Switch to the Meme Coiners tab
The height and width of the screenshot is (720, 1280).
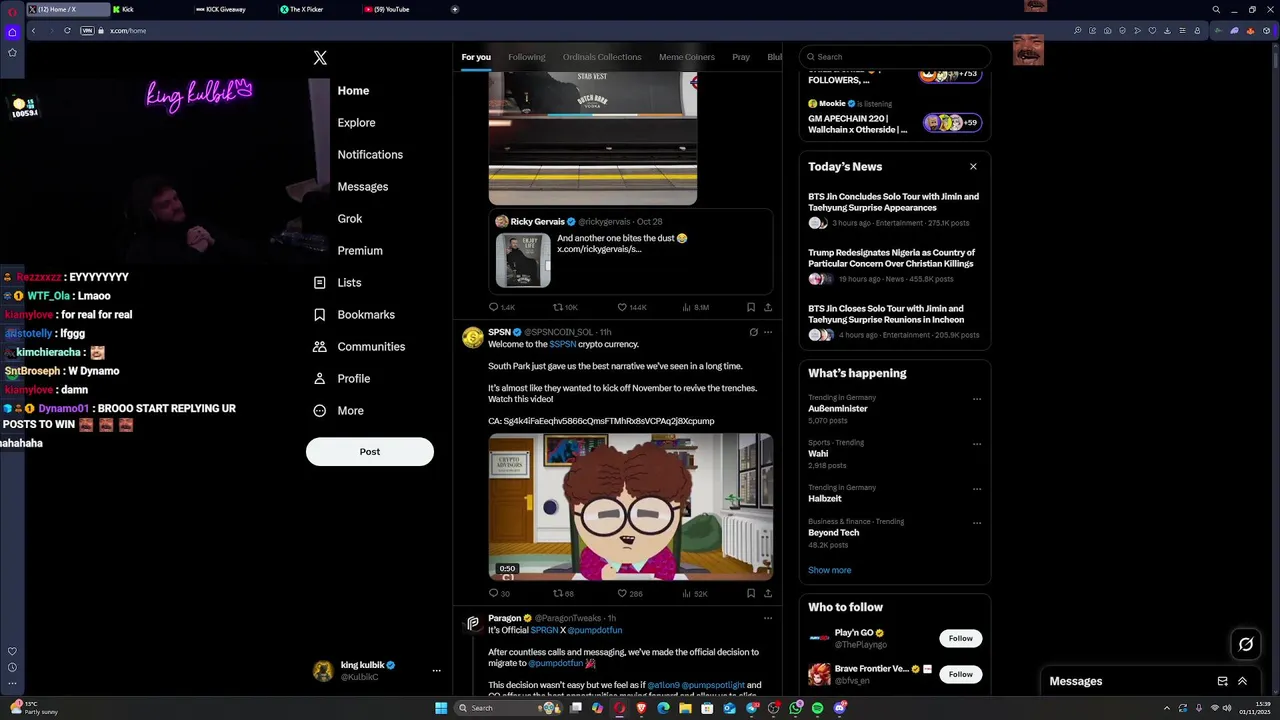click(687, 57)
